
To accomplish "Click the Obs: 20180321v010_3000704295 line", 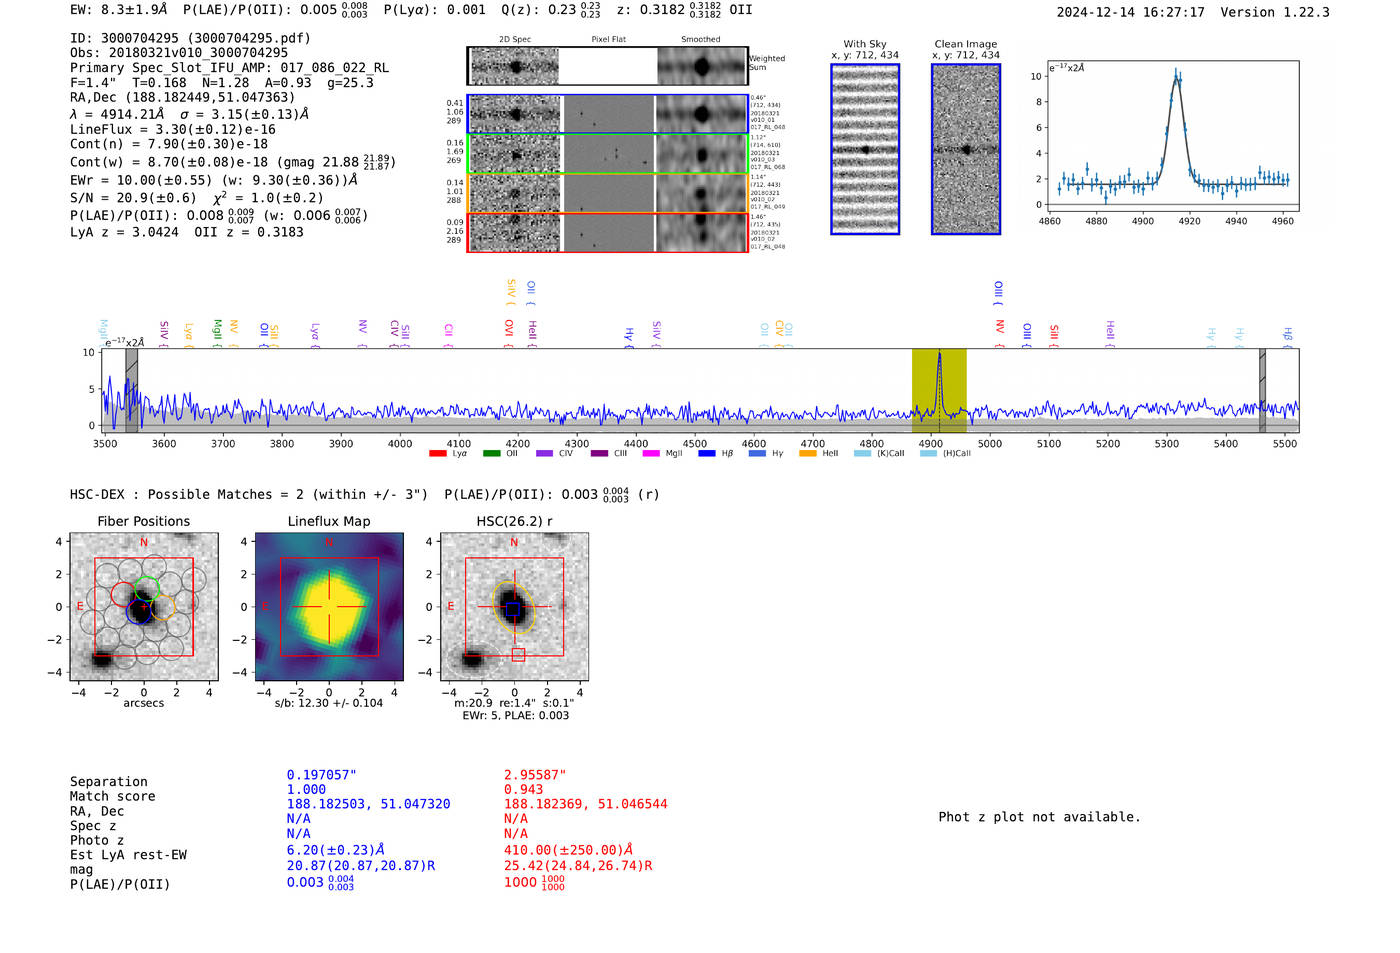I will 179,52.
